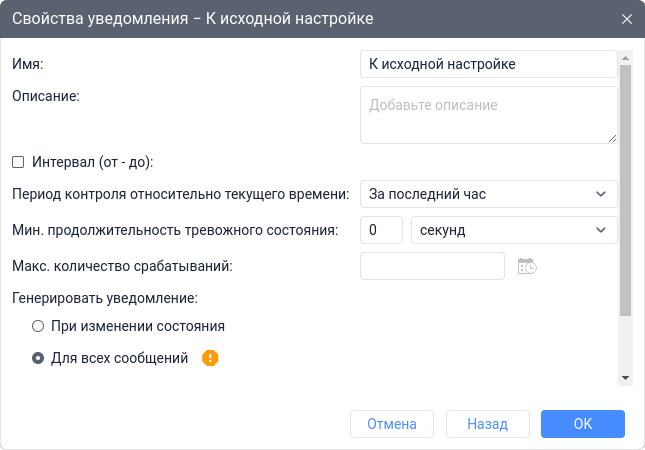Expand the секунд time units dropdown
Viewport: 645px width, 450px height.
tap(514, 230)
